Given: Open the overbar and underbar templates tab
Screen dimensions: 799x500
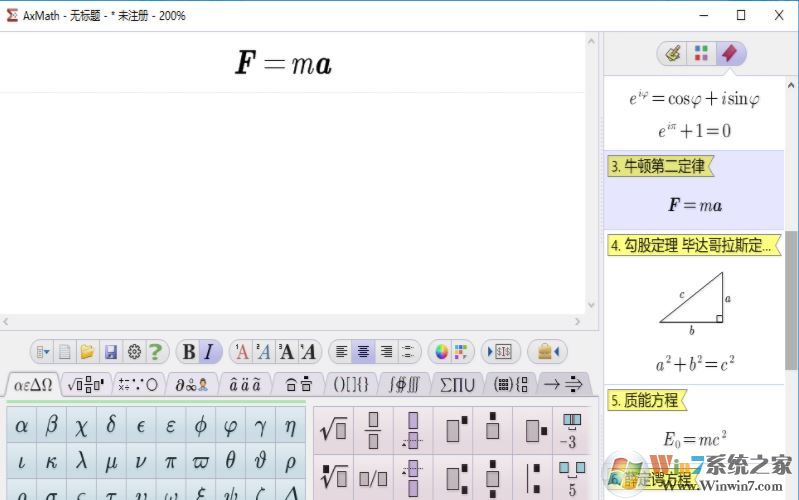Looking at the screenshot, I should pyautogui.click(x=299, y=385).
